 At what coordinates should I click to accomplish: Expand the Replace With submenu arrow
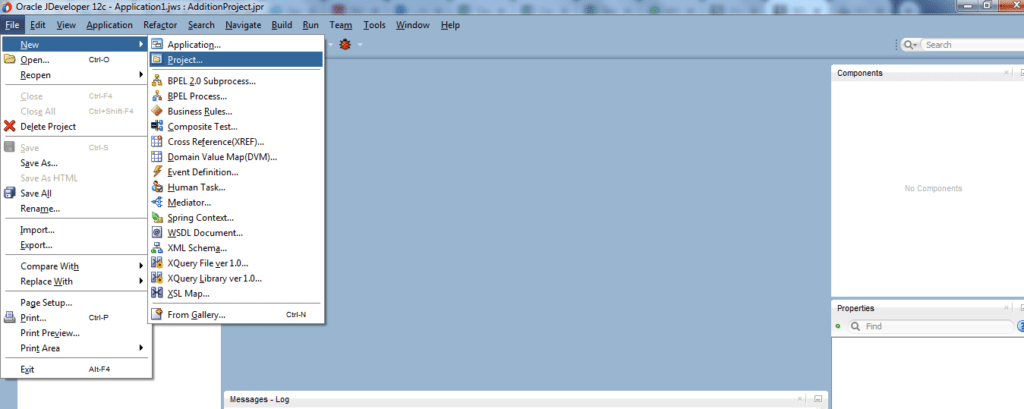(x=141, y=281)
